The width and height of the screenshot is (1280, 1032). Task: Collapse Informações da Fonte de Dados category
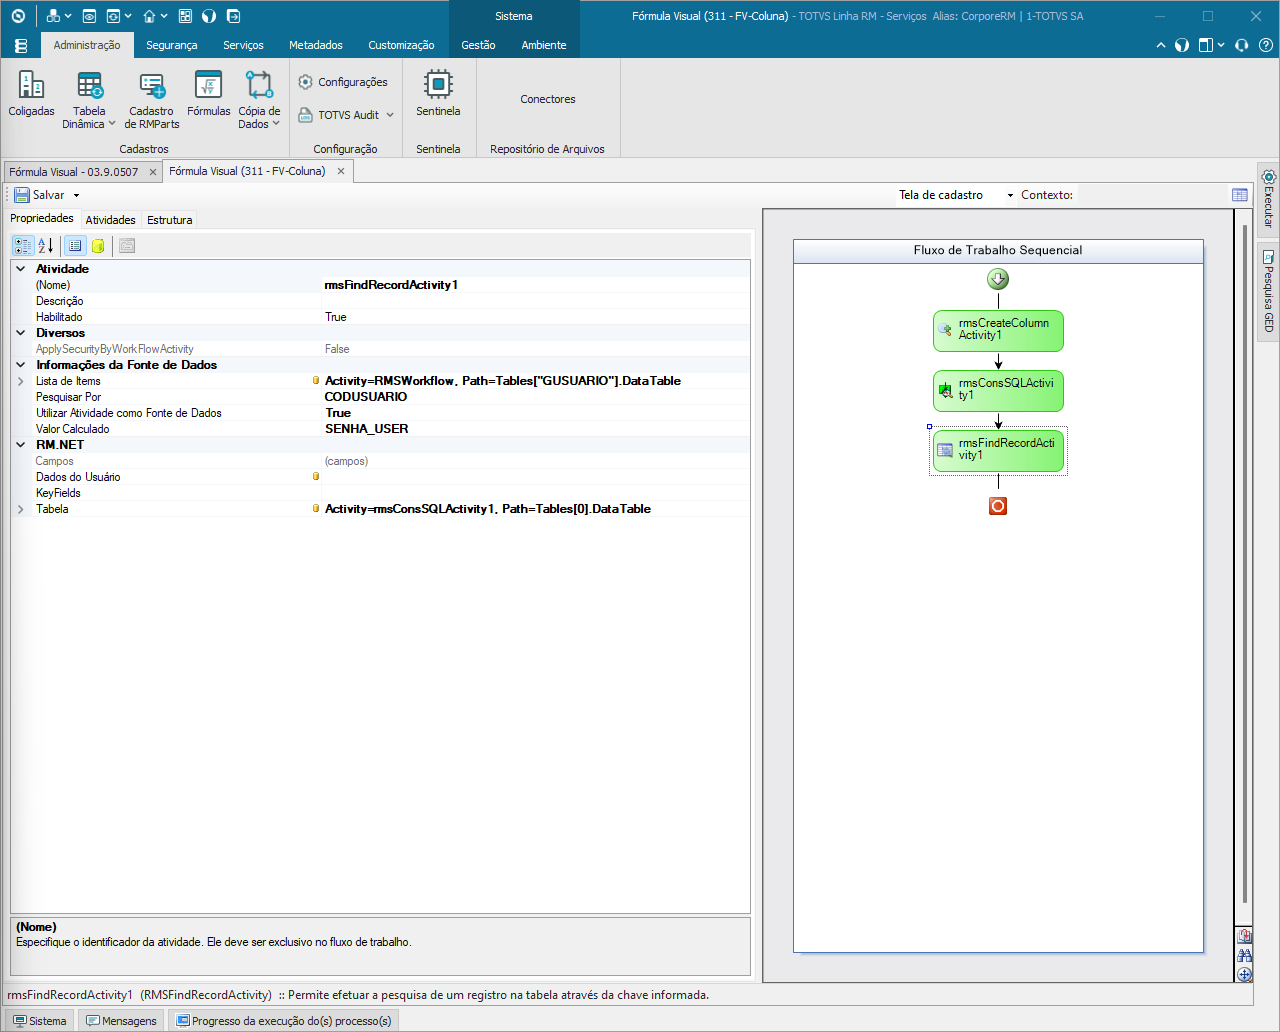[21, 365]
